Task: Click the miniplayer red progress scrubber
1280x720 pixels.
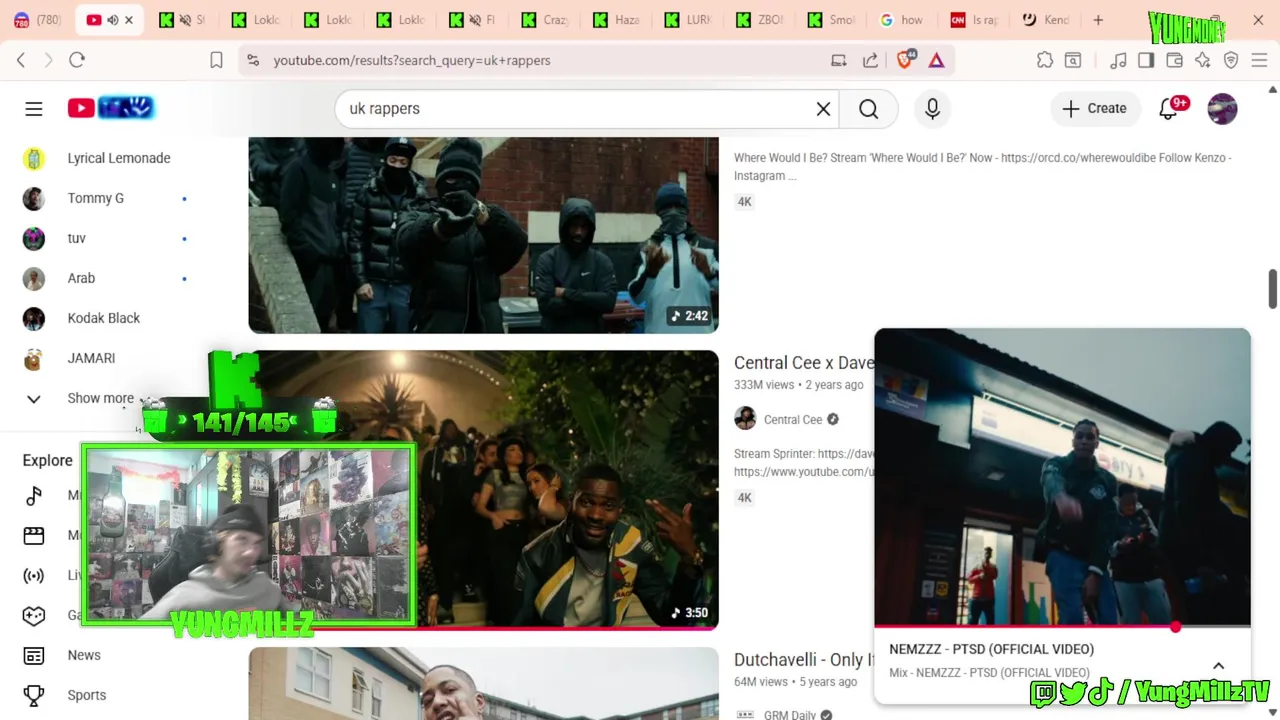Action: (1176, 627)
